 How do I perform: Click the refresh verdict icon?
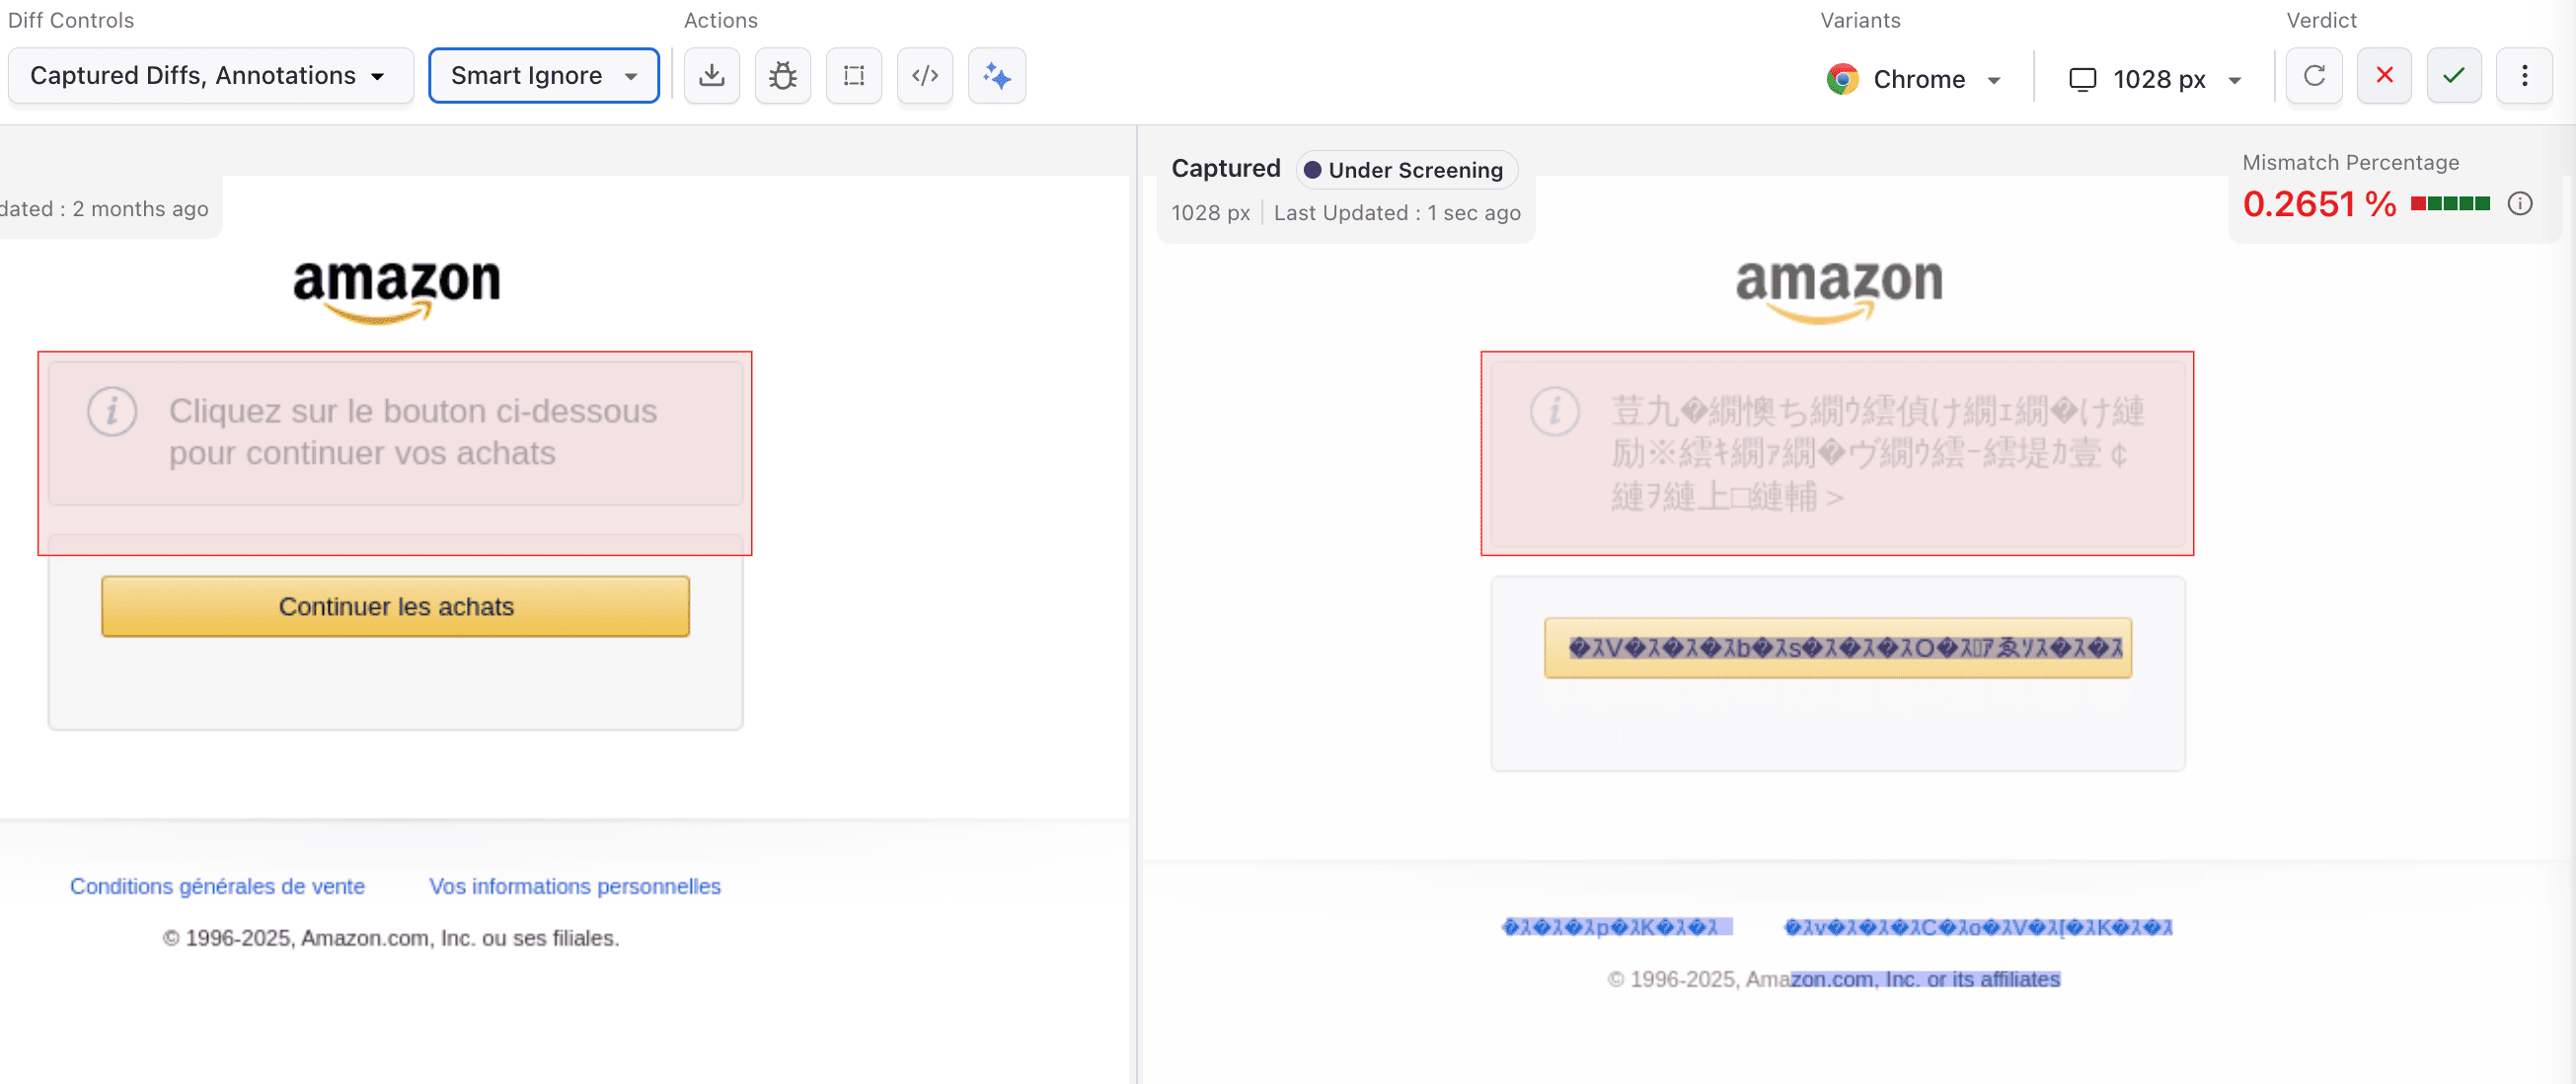click(x=2313, y=76)
